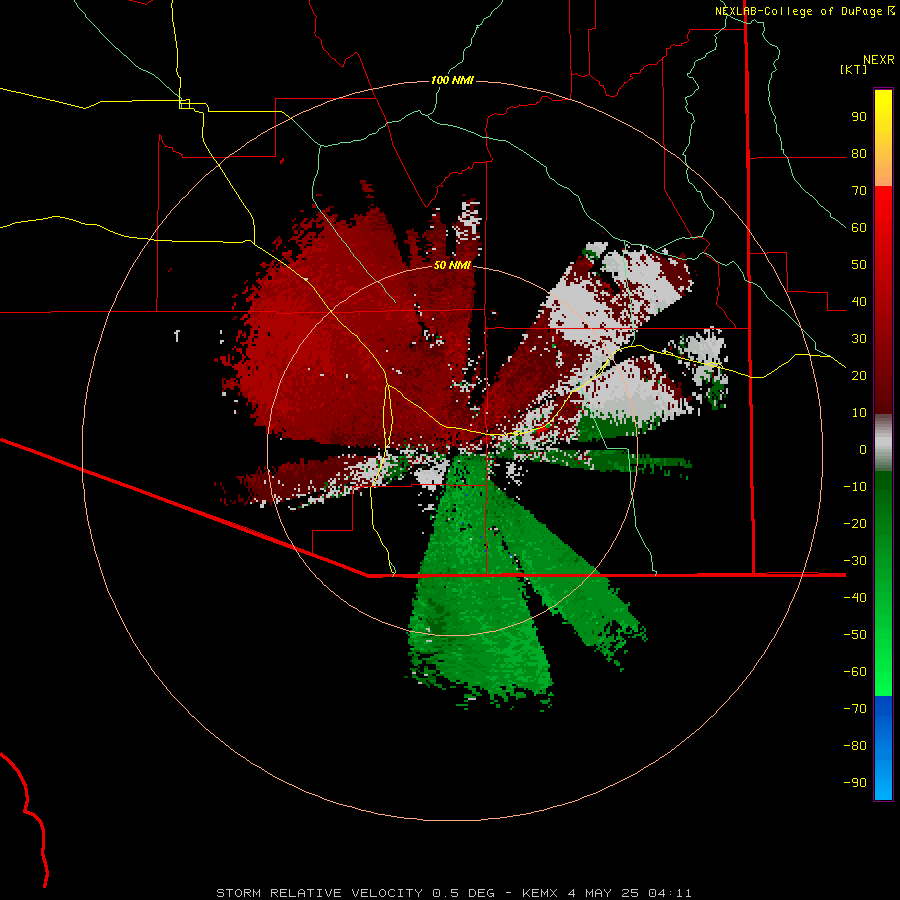Image resolution: width=900 pixels, height=900 pixels.
Task: Click the -80 value on velocity scale
Action: tap(855, 746)
